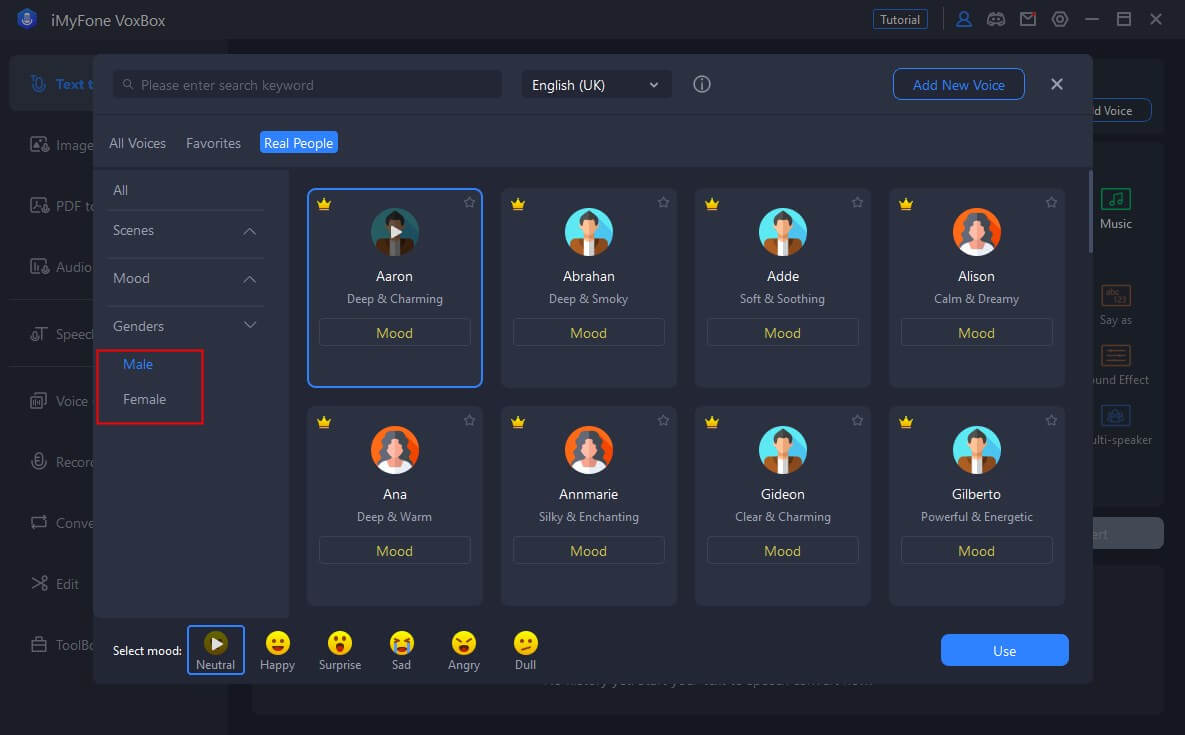This screenshot has height=735, width=1185.
Task: Click the search magnifier icon
Action: tap(128, 85)
